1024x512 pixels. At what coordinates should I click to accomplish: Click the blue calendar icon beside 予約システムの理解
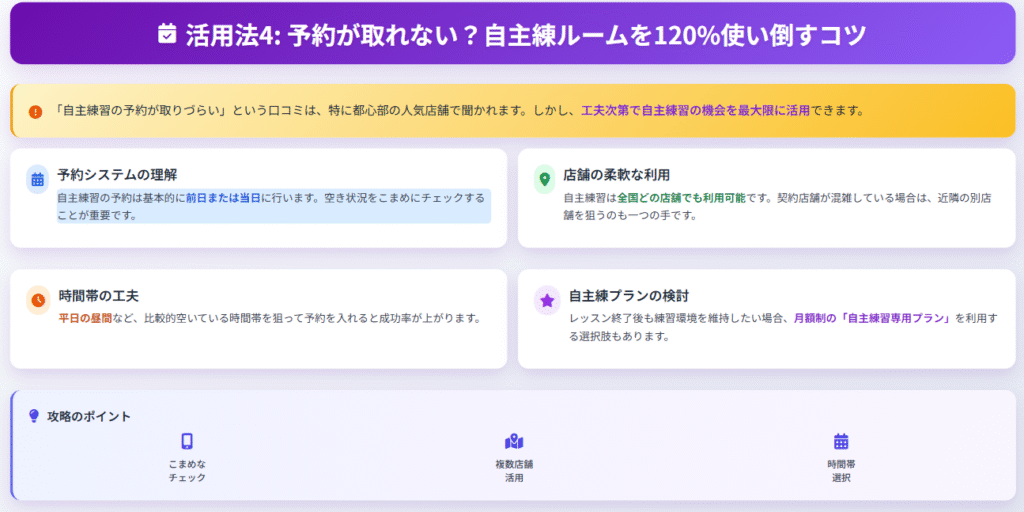[x=38, y=180]
